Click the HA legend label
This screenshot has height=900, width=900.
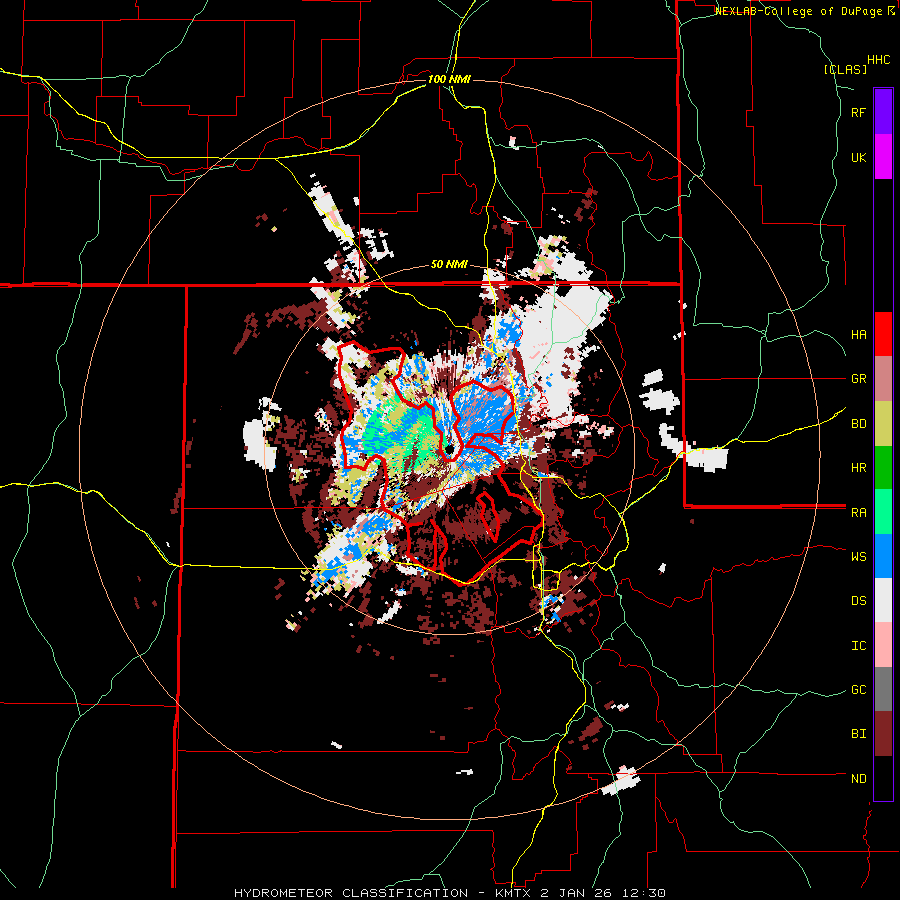click(858, 335)
